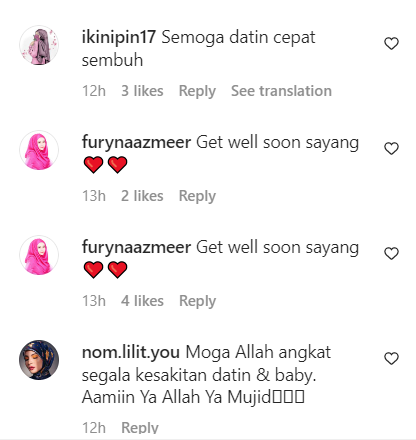This screenshot has width=416, height=440.
Task: Tap heart on nom.lilit.you's comment
Action: [391, 359]
